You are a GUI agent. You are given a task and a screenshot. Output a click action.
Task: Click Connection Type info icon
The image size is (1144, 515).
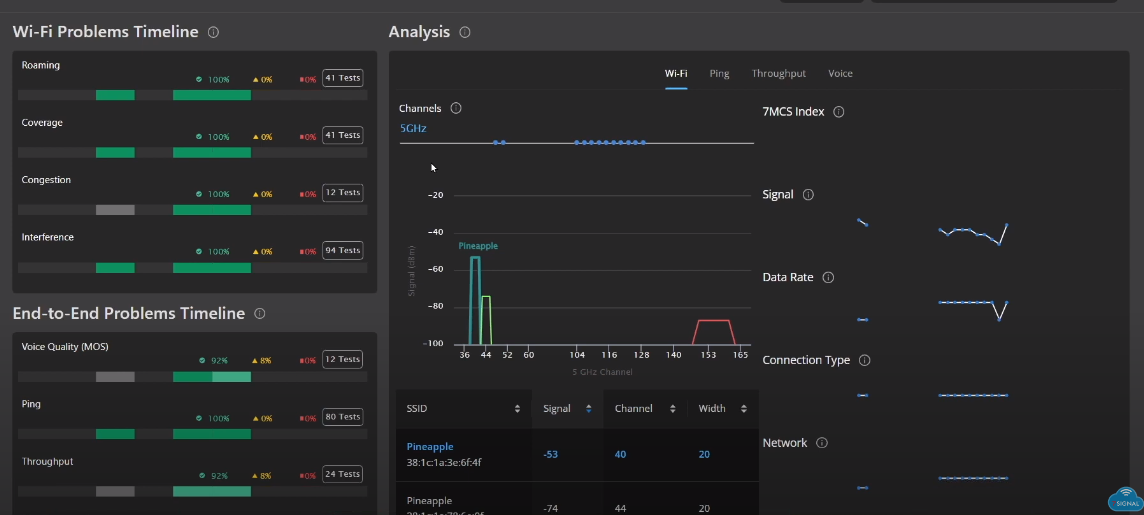click(x=865, y=360)
